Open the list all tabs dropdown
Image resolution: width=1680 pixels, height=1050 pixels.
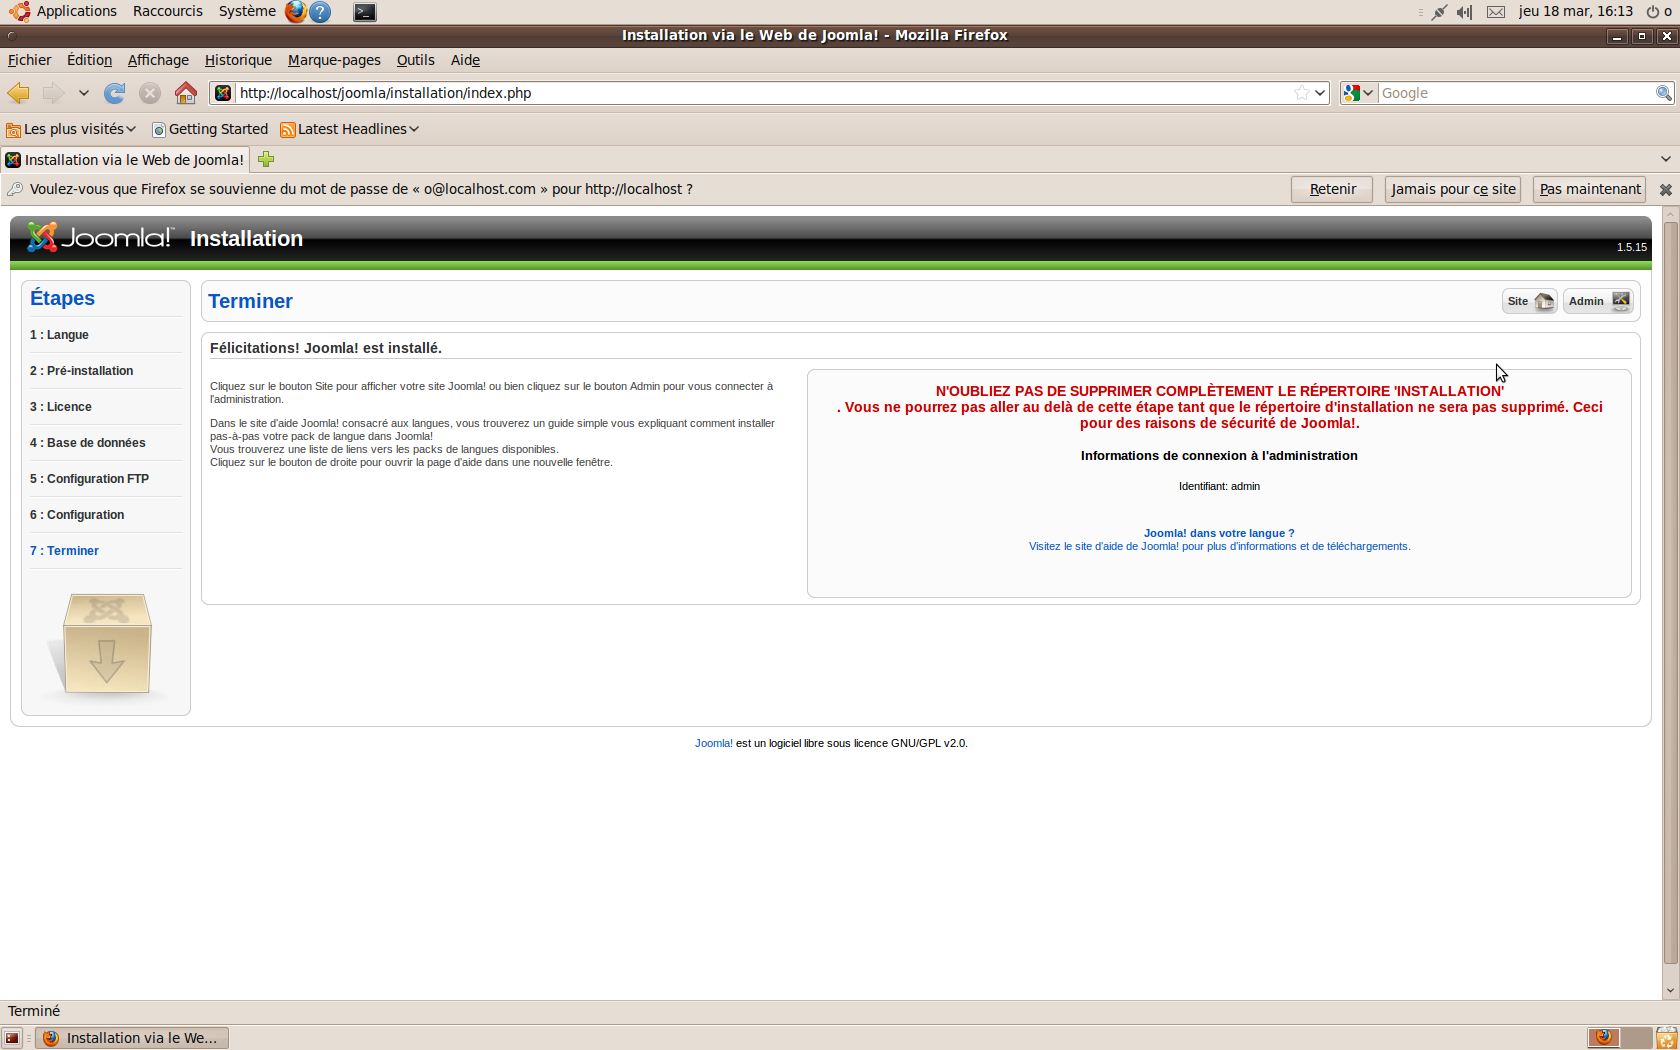pos(1665,159)
